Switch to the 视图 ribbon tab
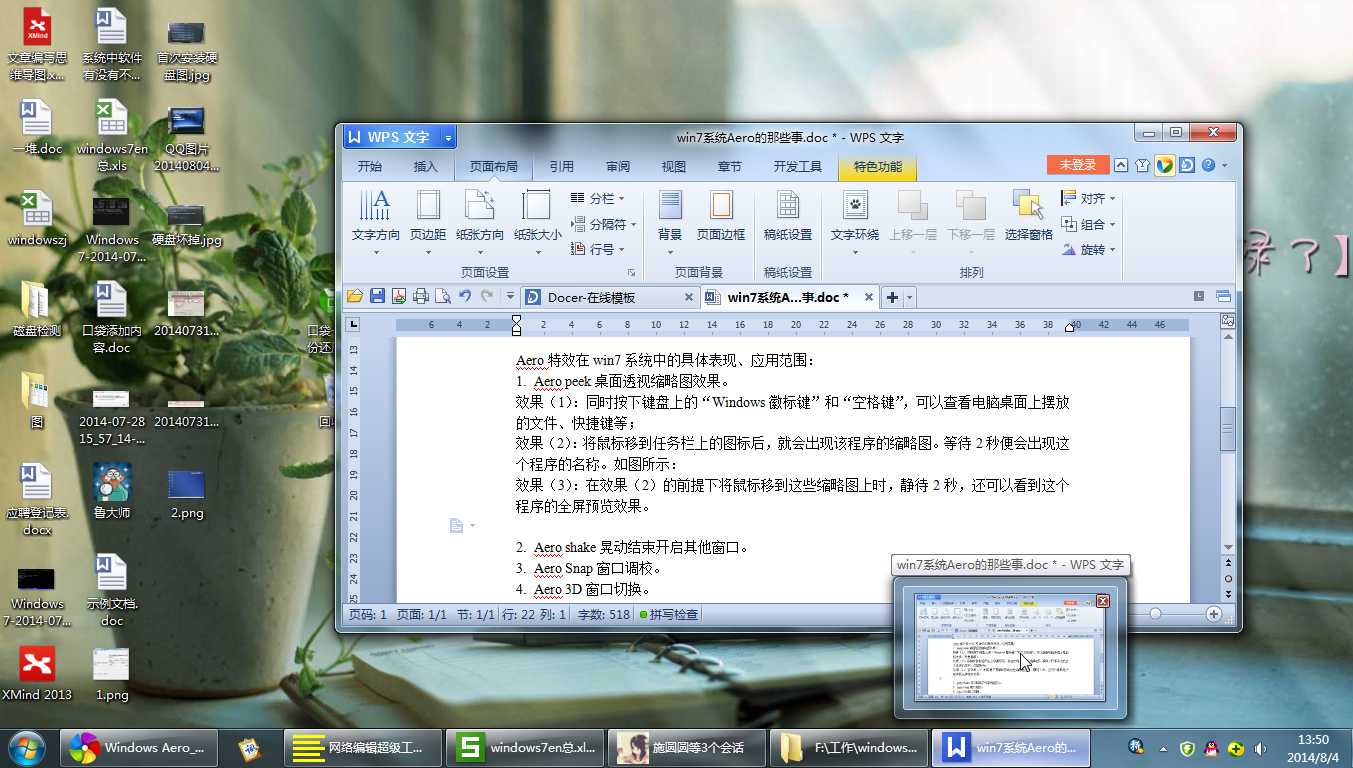This screenshot has height=768, width=1353. [674, 166]
